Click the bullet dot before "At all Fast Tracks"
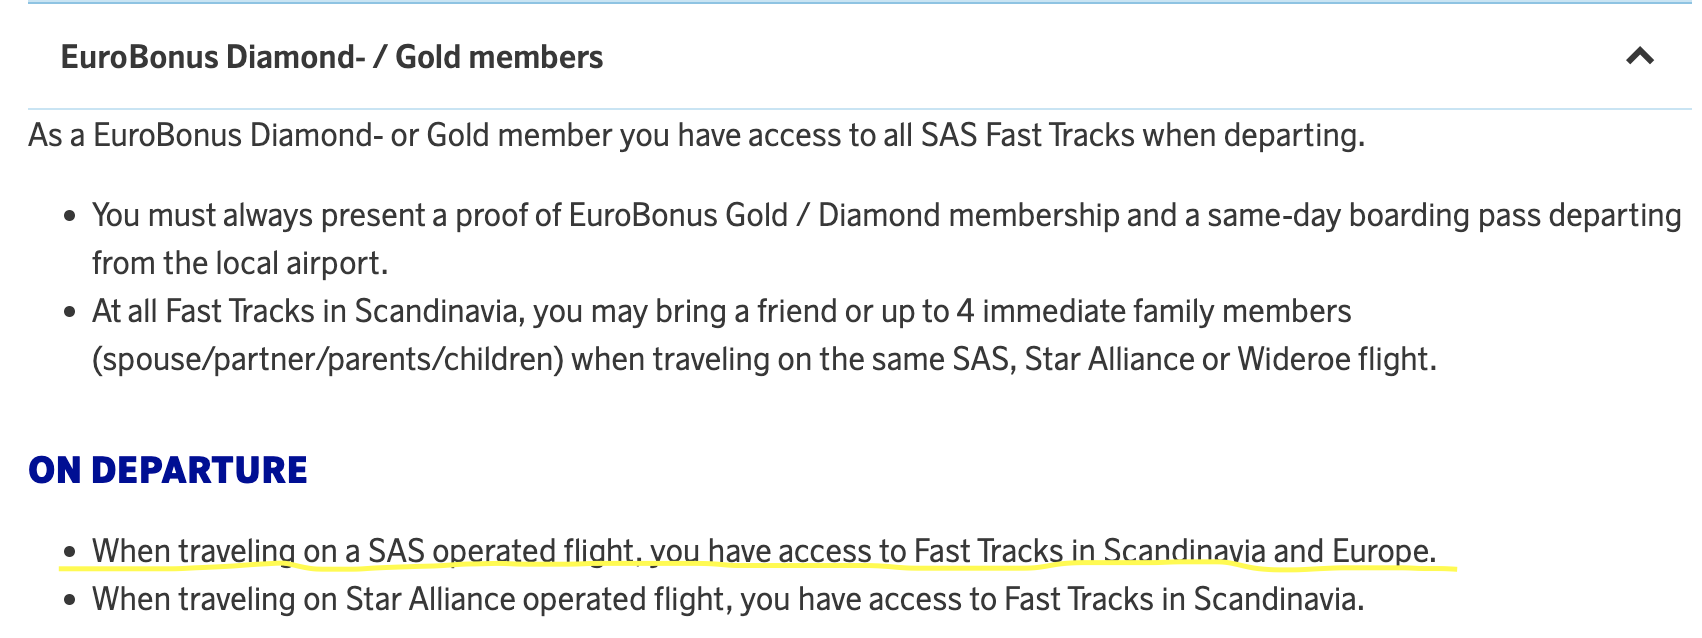Screen dimensions: 1702x638 click(69, 312)
